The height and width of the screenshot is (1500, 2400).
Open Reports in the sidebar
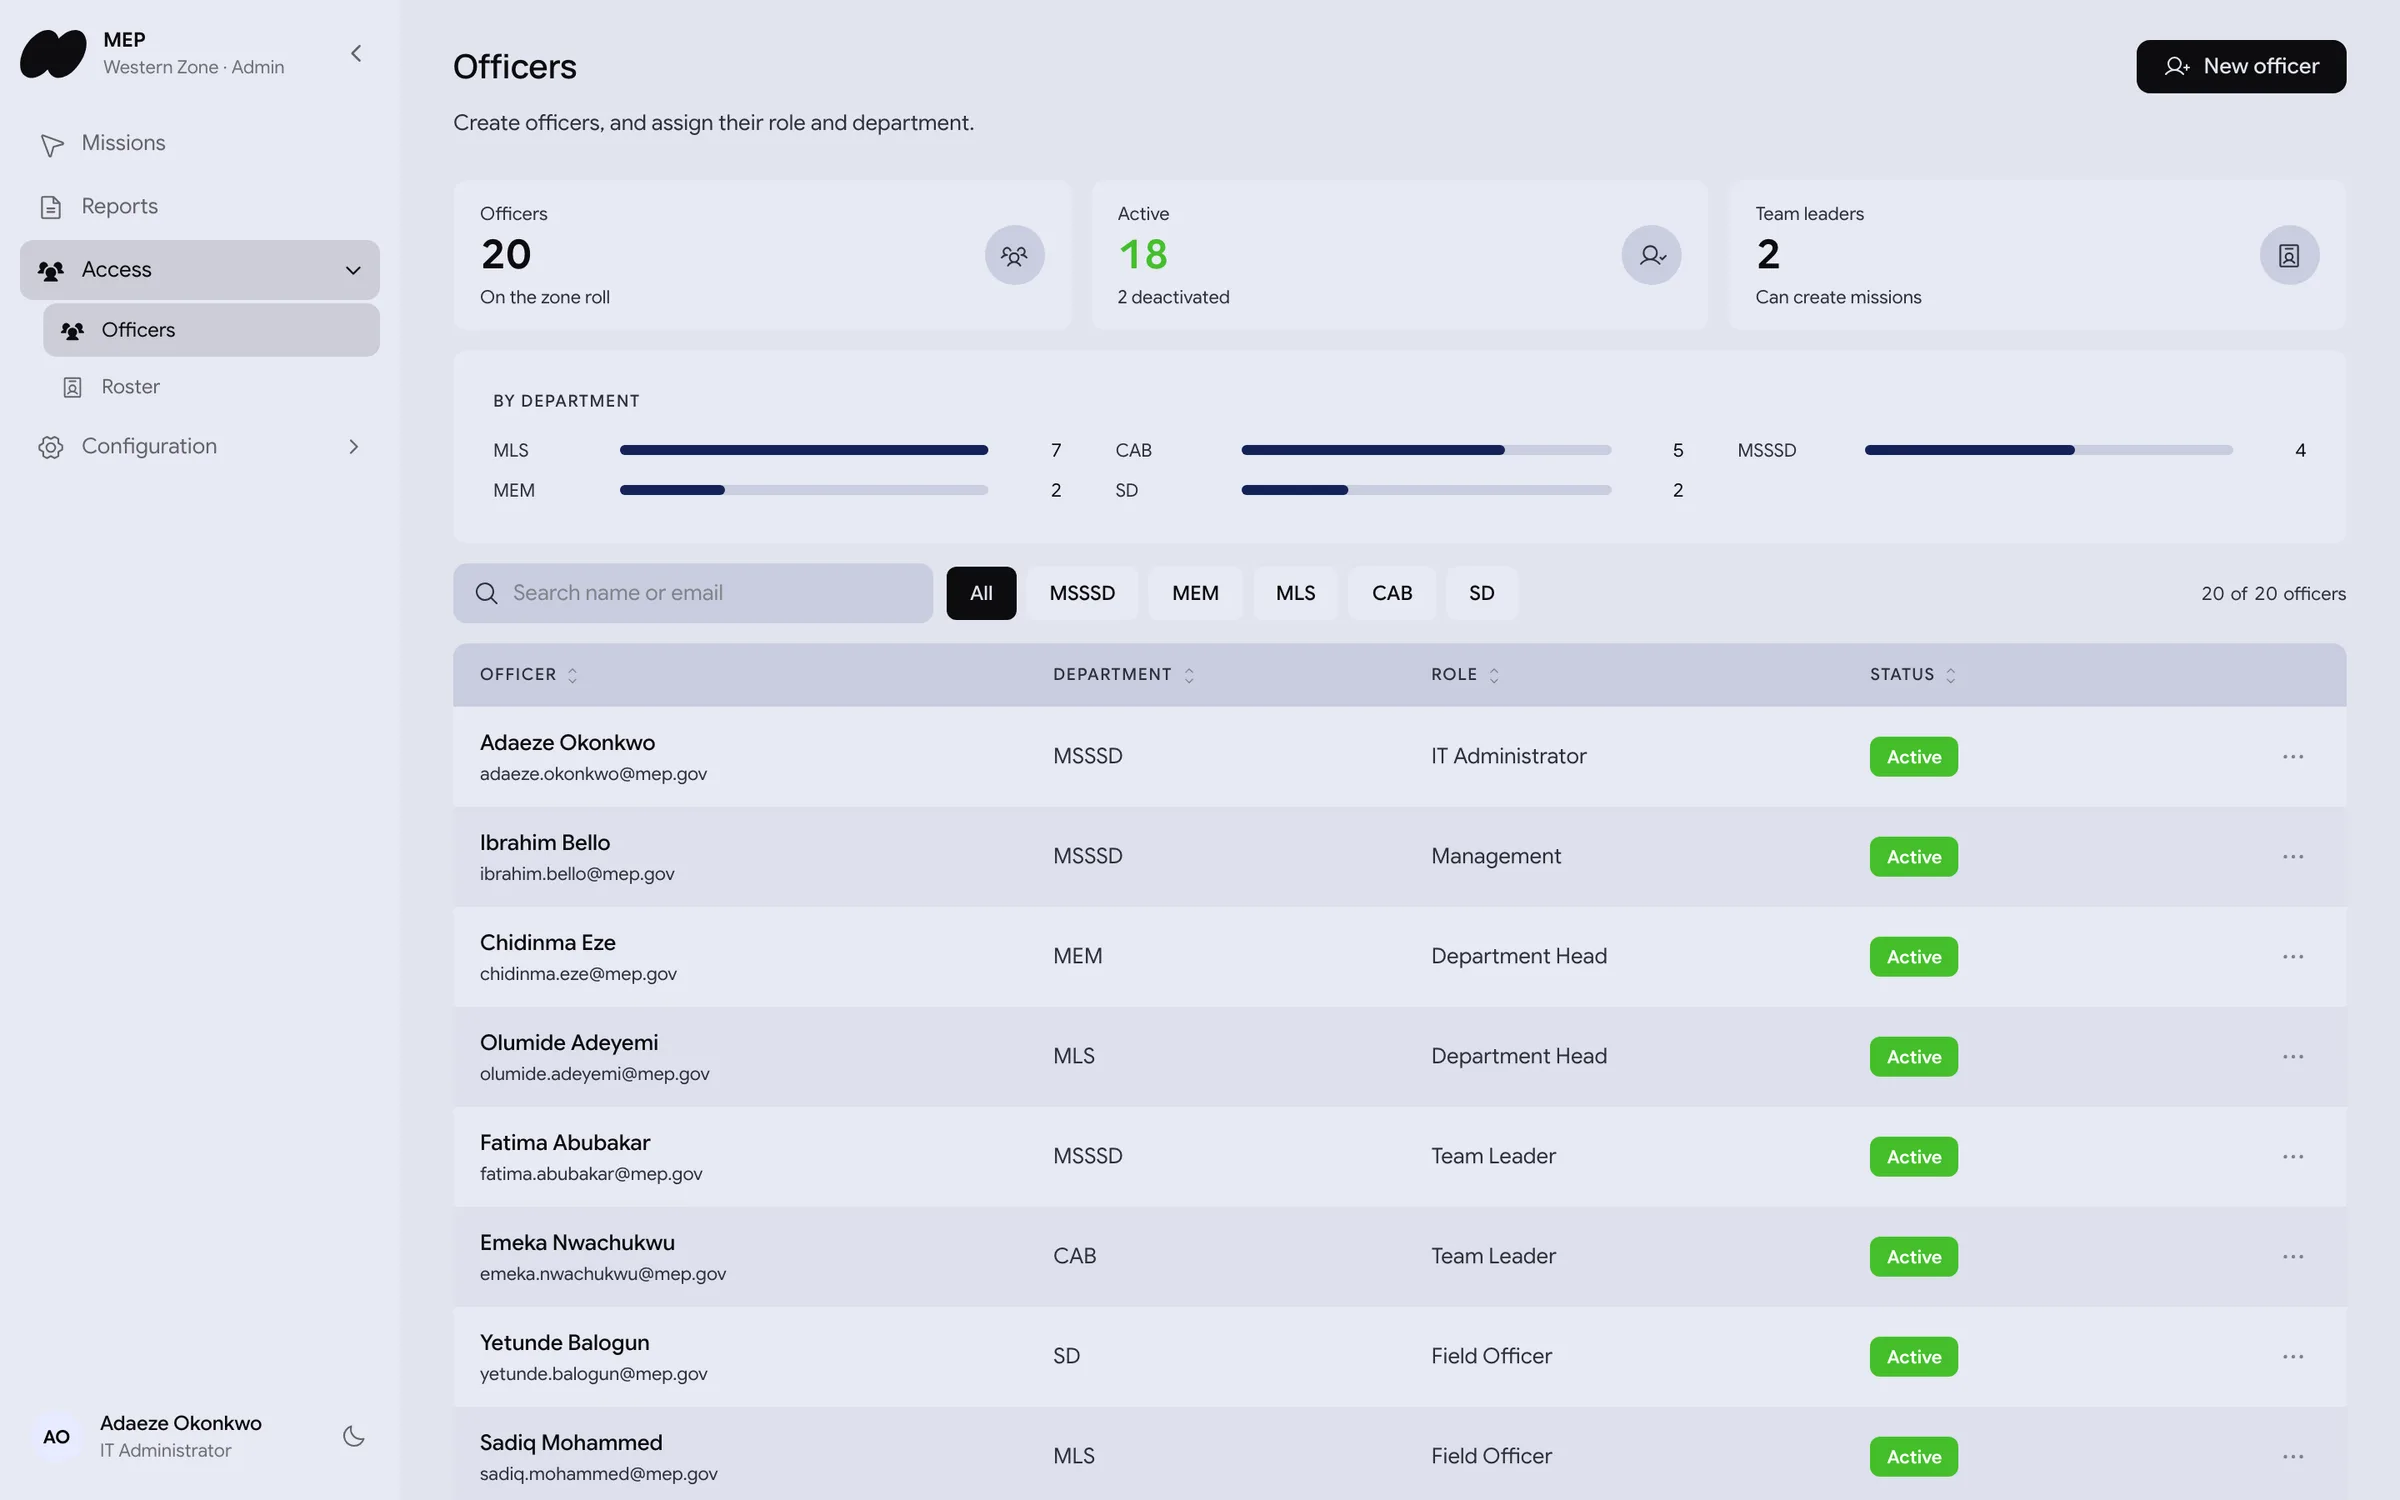click(x=200, y=206)
